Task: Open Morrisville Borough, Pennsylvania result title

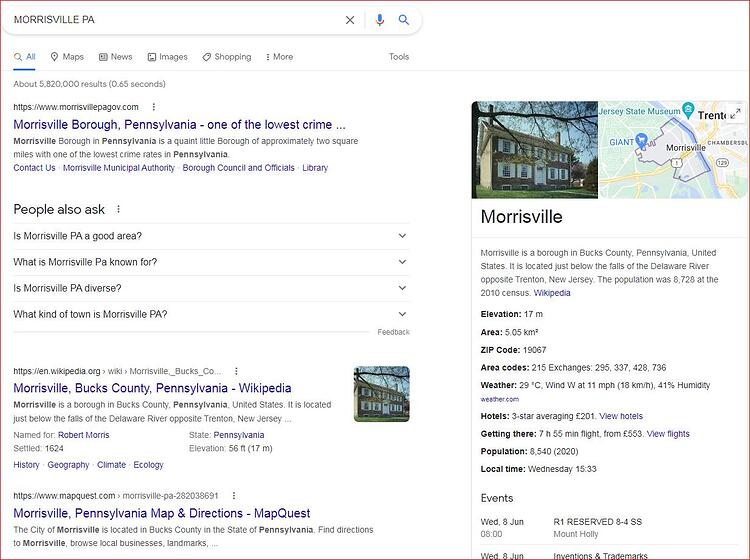Action: tap(179, 124)
